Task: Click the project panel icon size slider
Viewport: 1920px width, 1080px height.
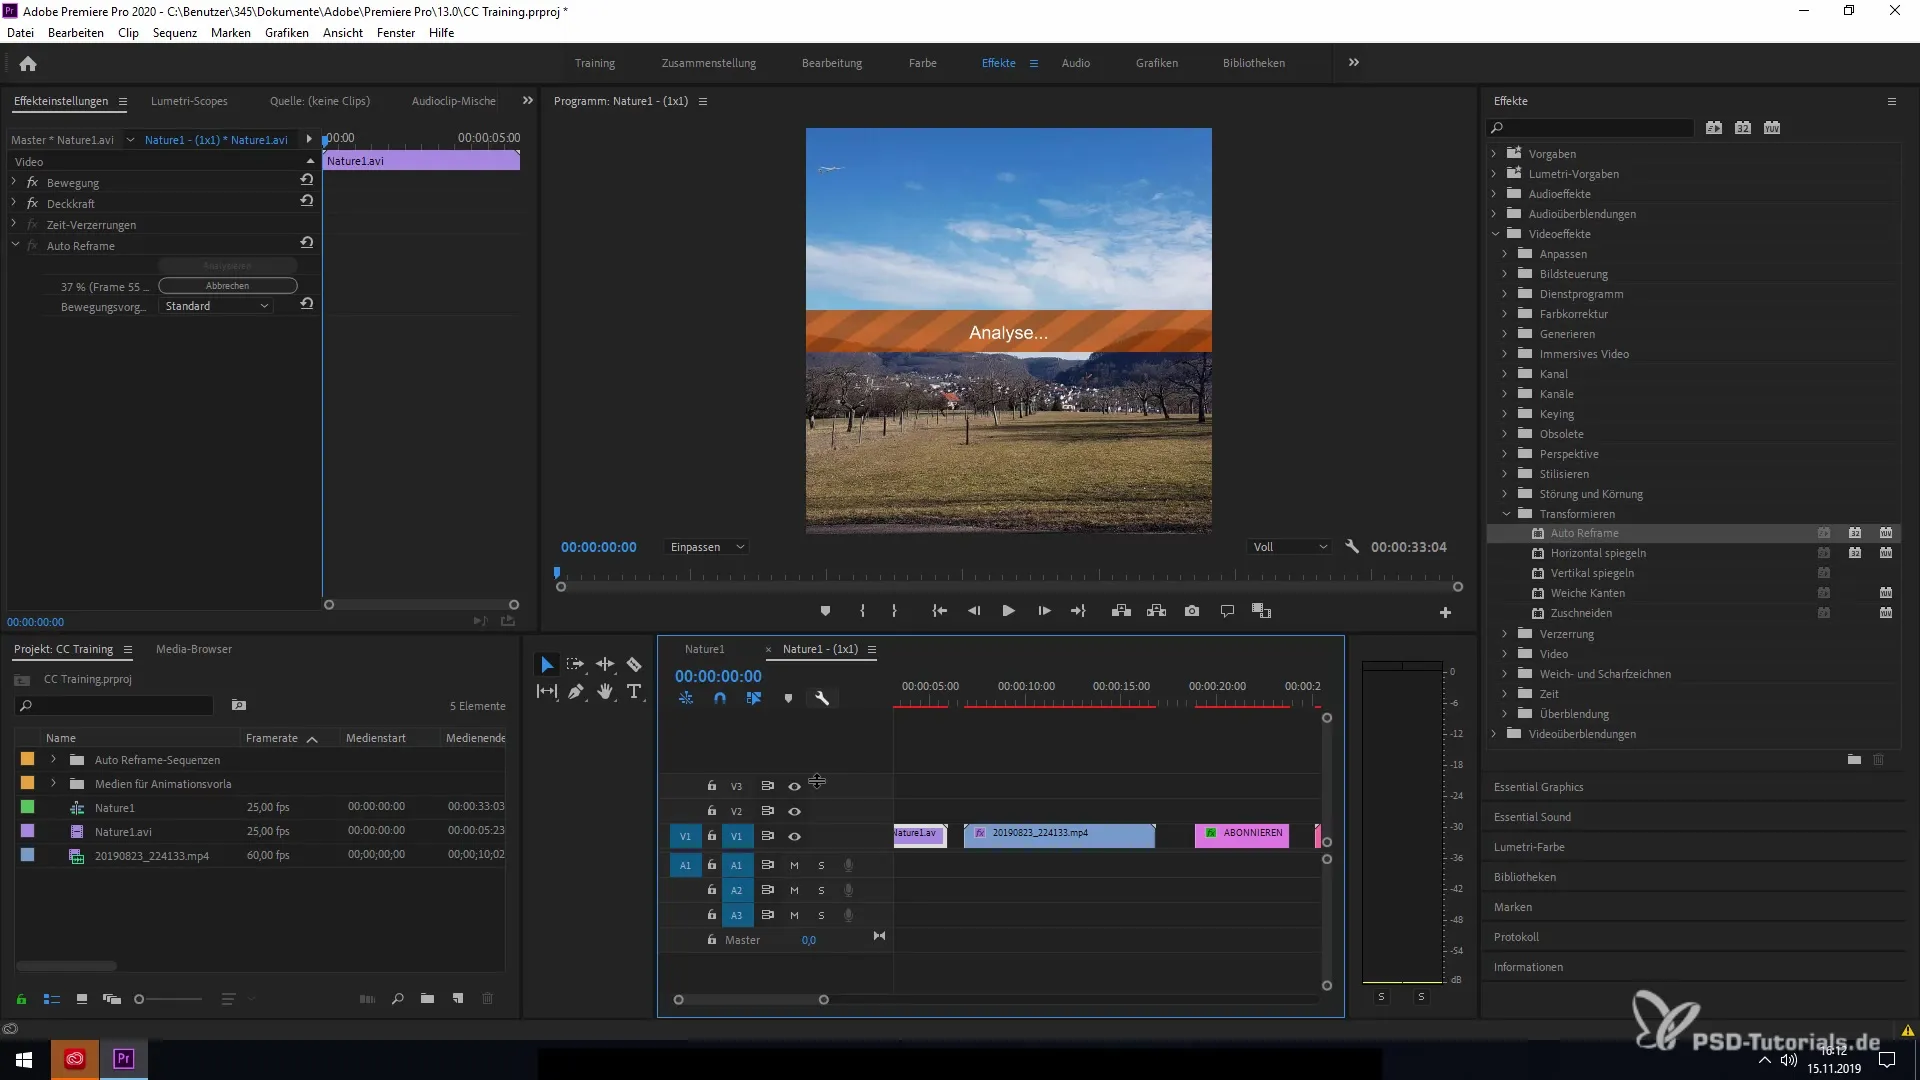Action: [x=170, y=999]
